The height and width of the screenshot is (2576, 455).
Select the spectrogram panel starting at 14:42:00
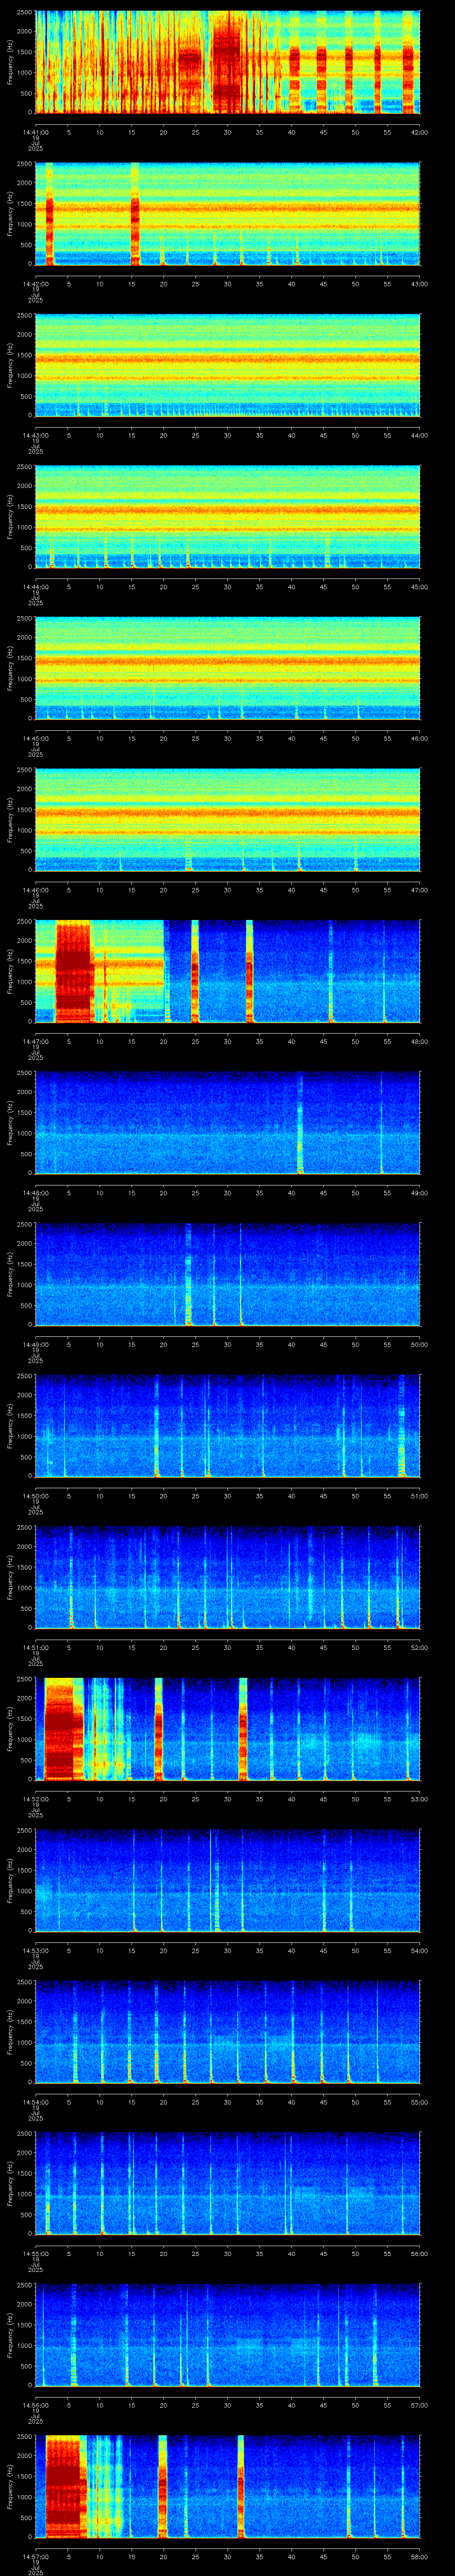pos(227,214)
